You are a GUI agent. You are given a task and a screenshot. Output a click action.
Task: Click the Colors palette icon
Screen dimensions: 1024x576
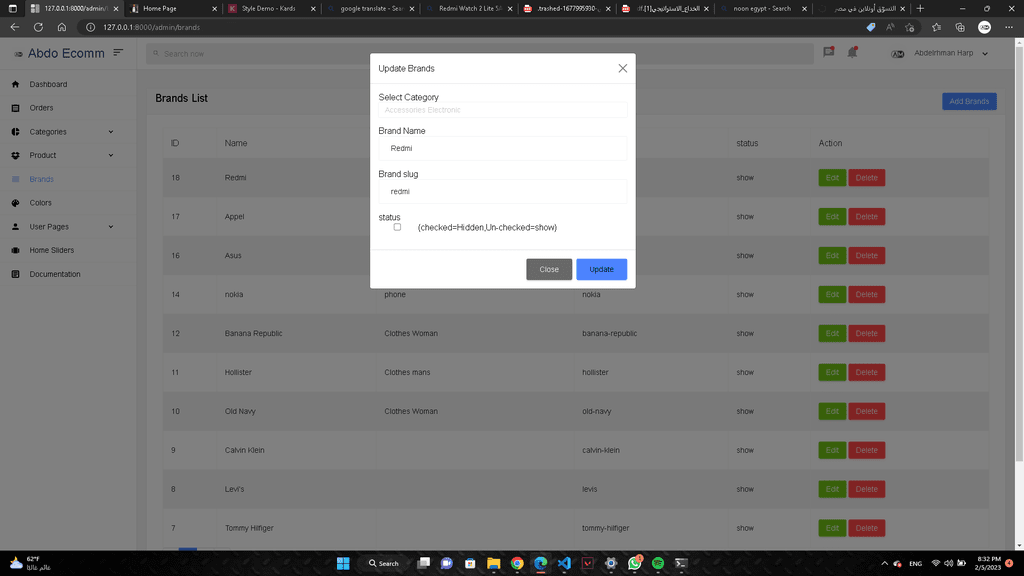tap(16, 203)
